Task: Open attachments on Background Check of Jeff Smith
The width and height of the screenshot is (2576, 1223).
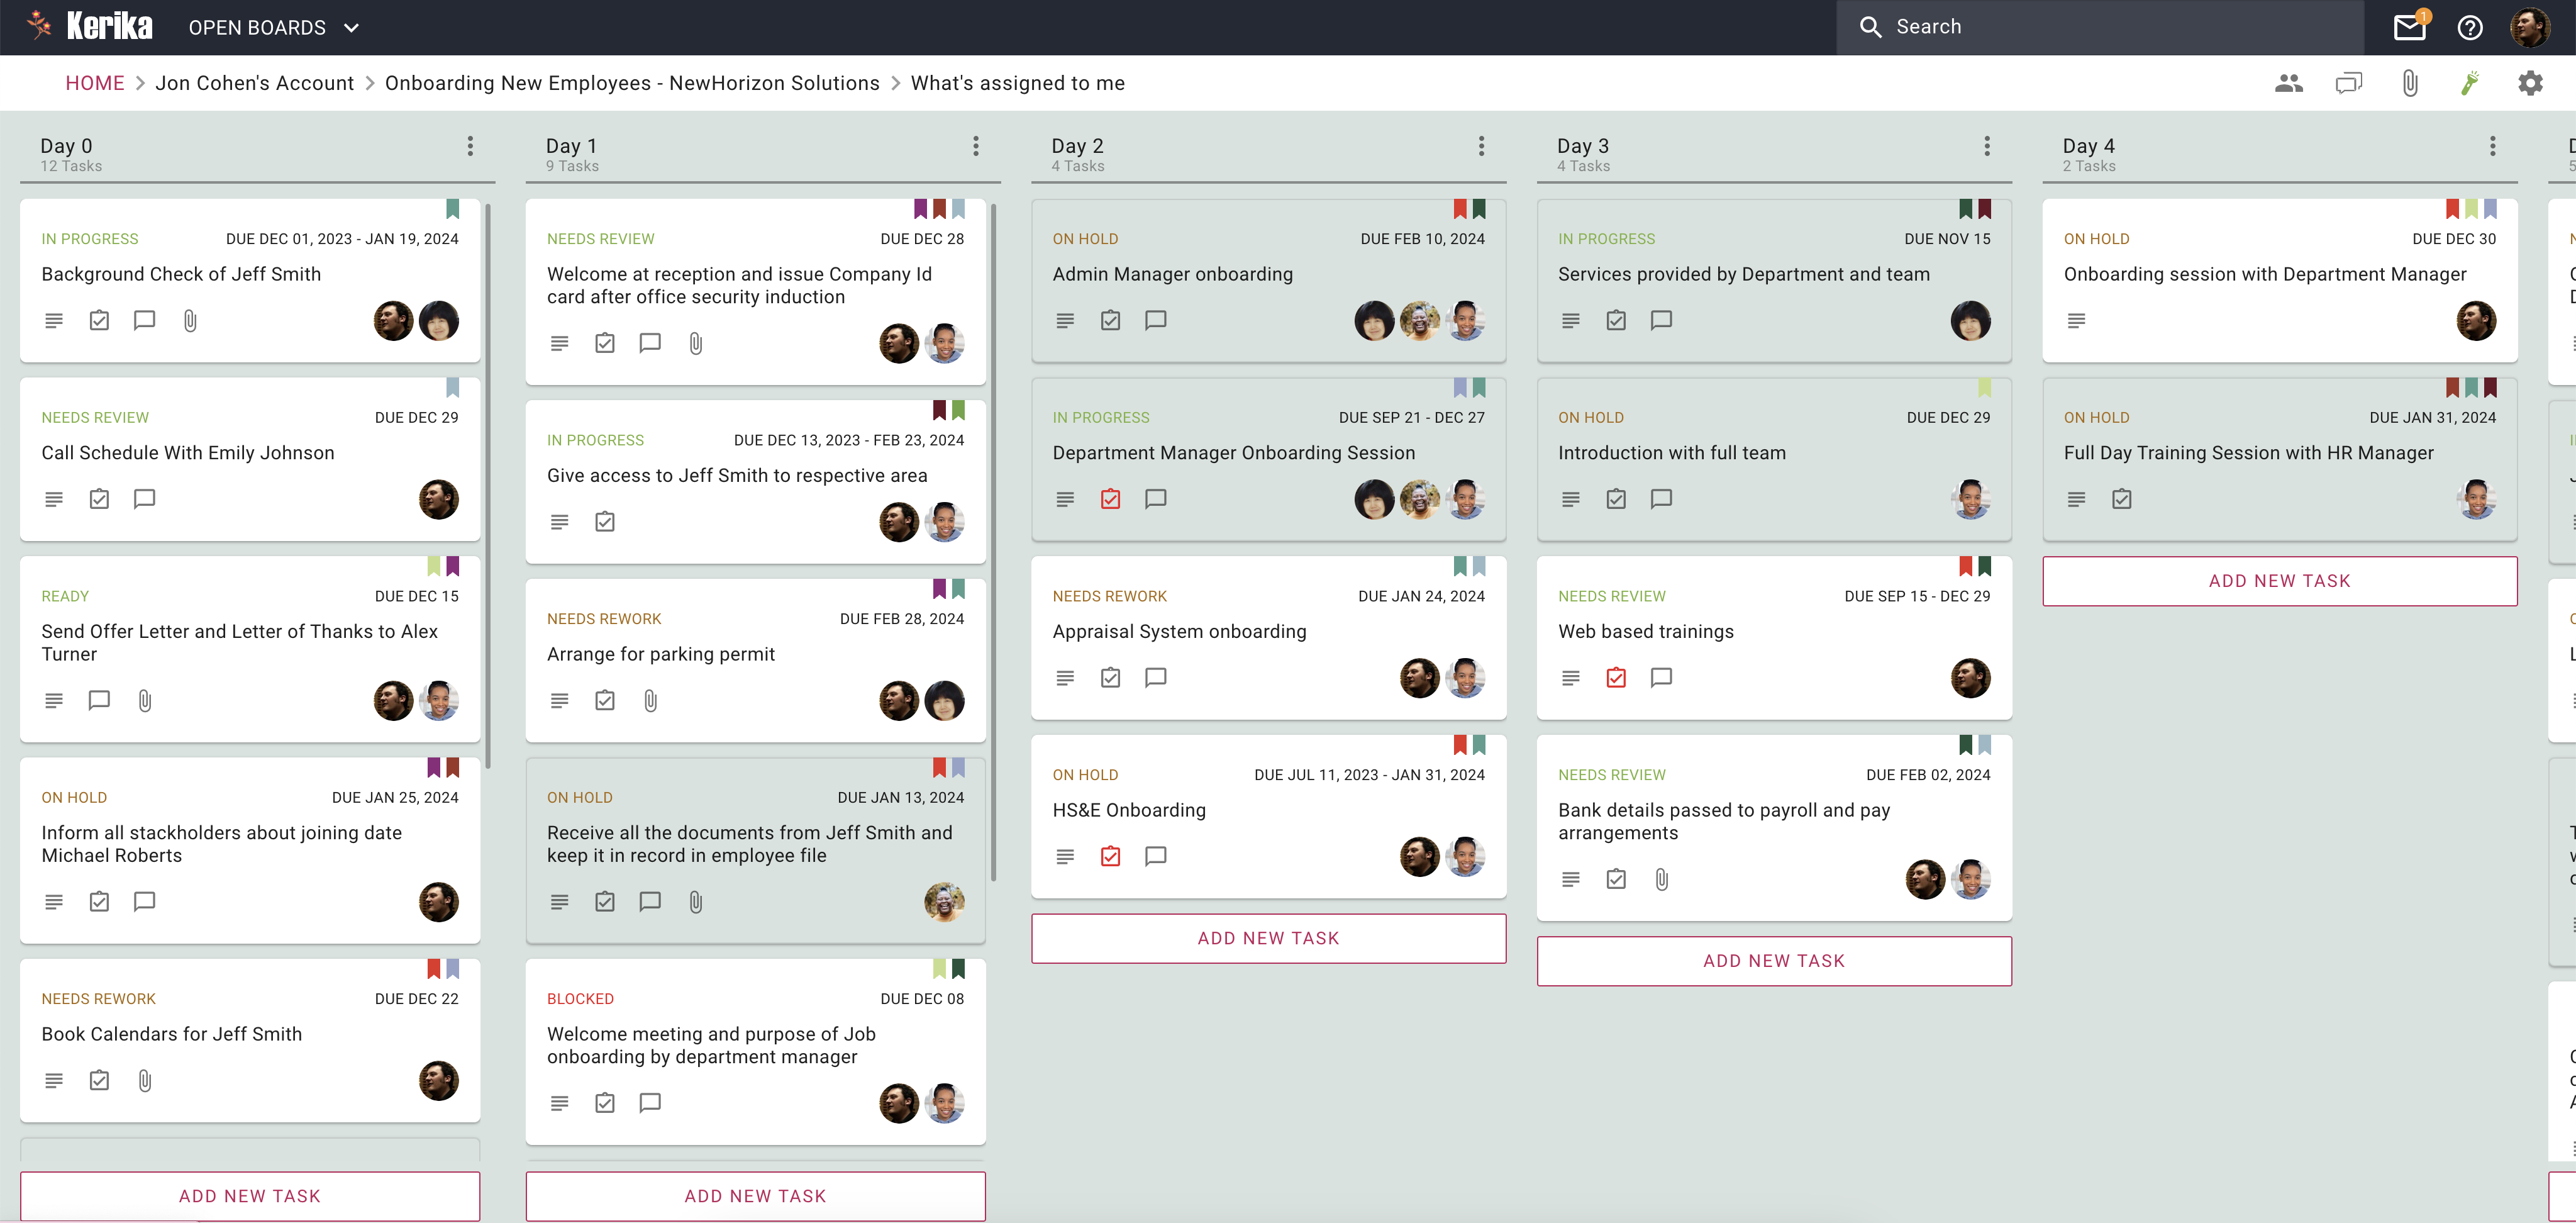Action: pos(190,320)
